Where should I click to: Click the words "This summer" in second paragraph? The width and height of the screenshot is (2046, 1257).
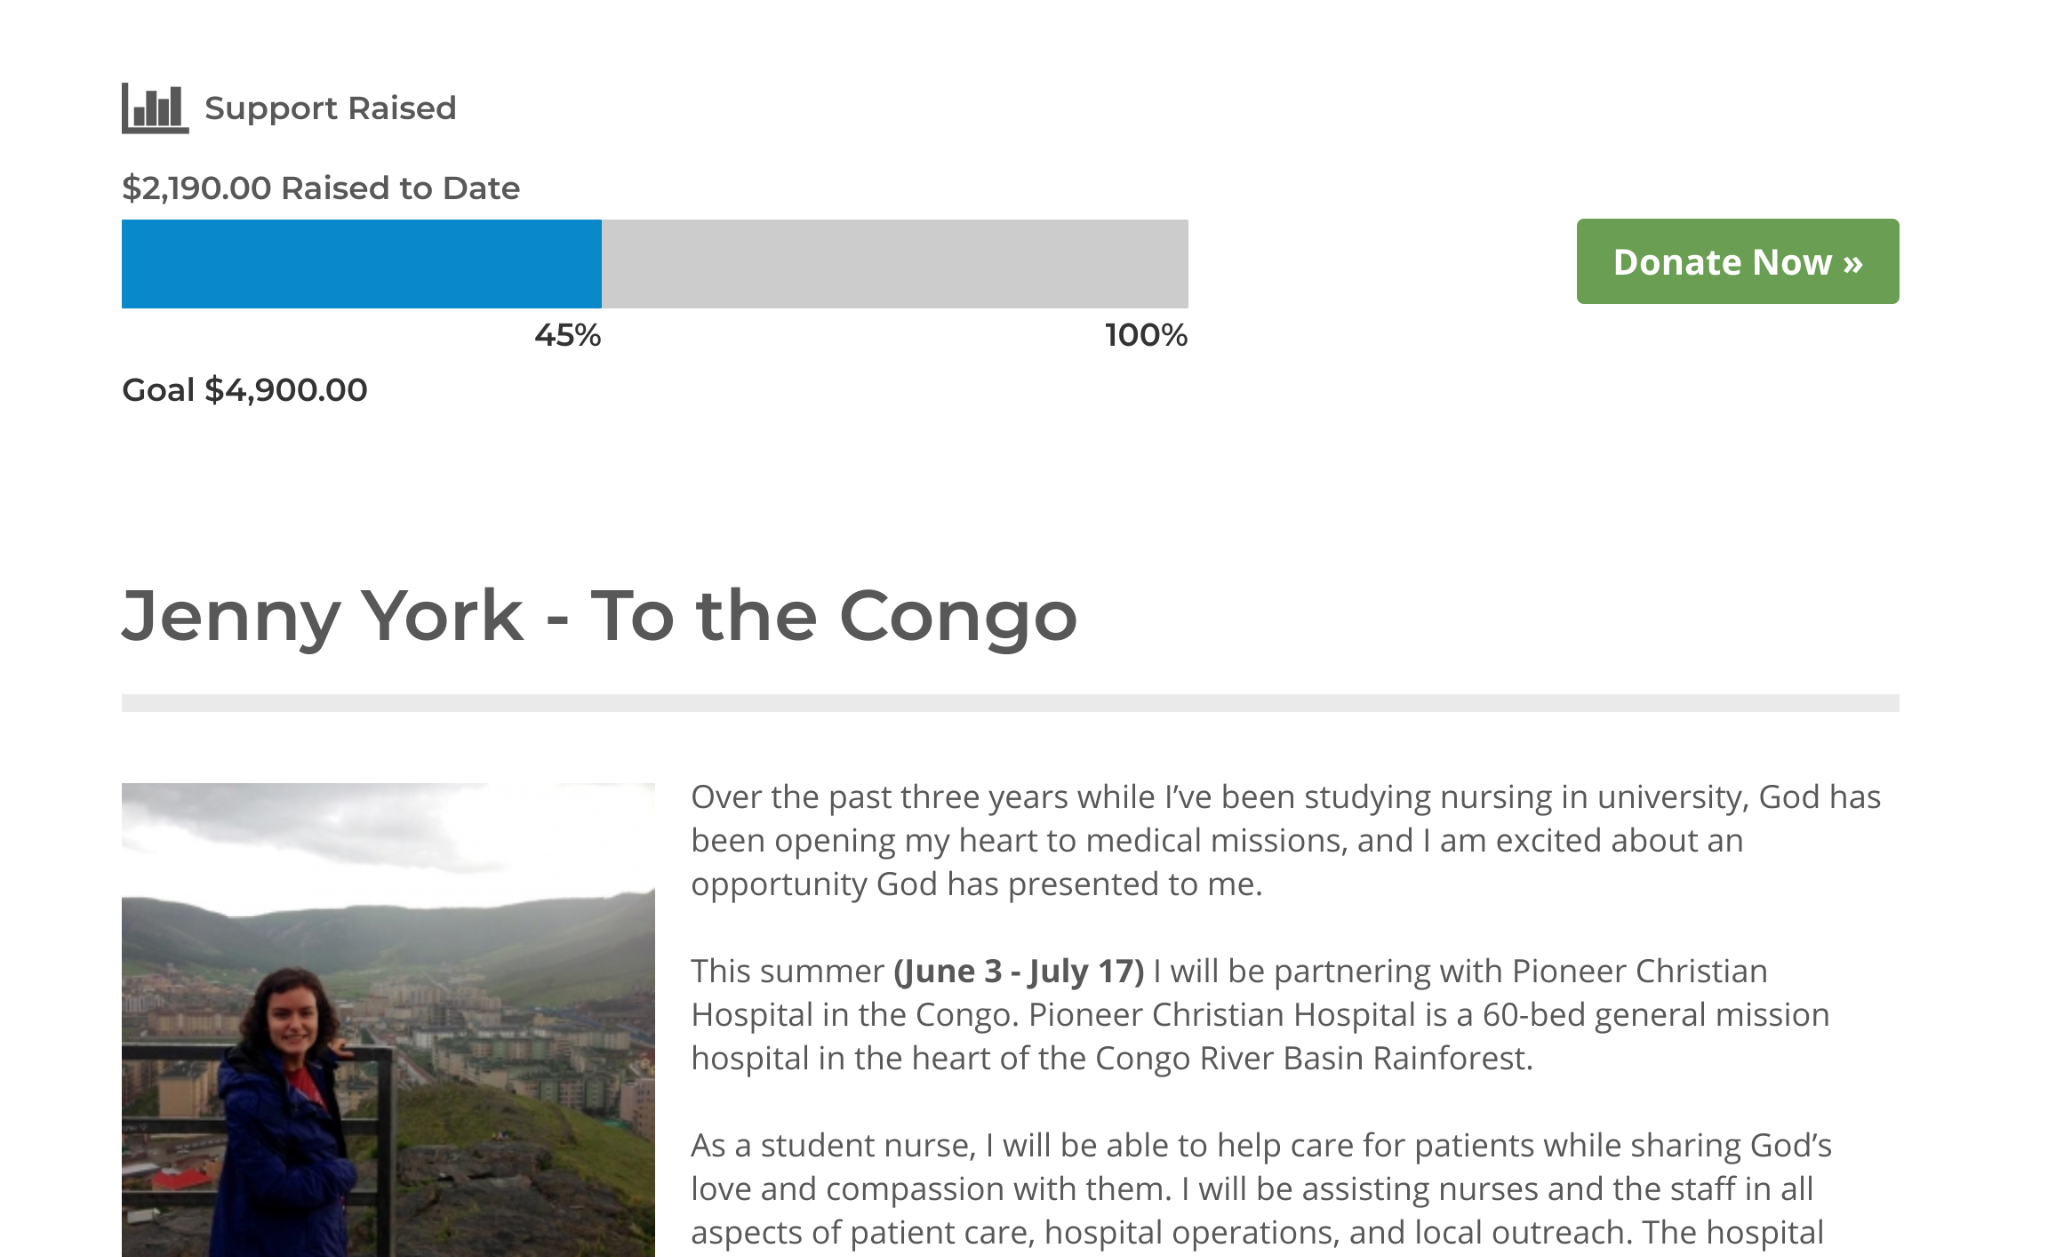tap(787, 971)
